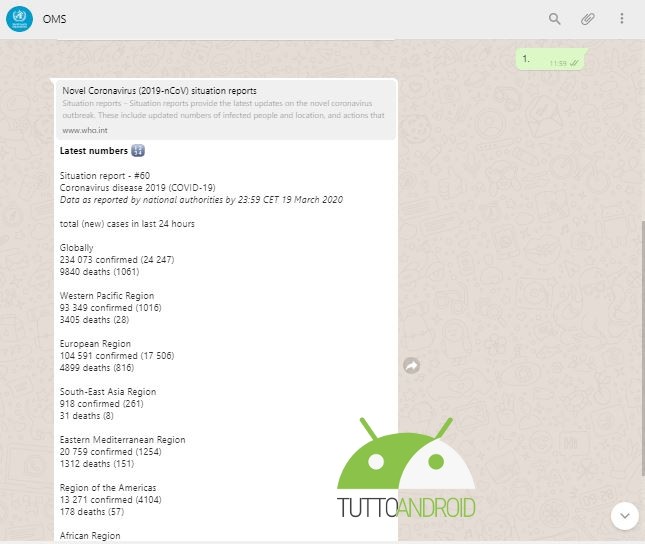The height and width of the screenshot is (544, 645).
Task: Click "total (new) cases in last 24 hours"
Action: click(x=127, y=224)
